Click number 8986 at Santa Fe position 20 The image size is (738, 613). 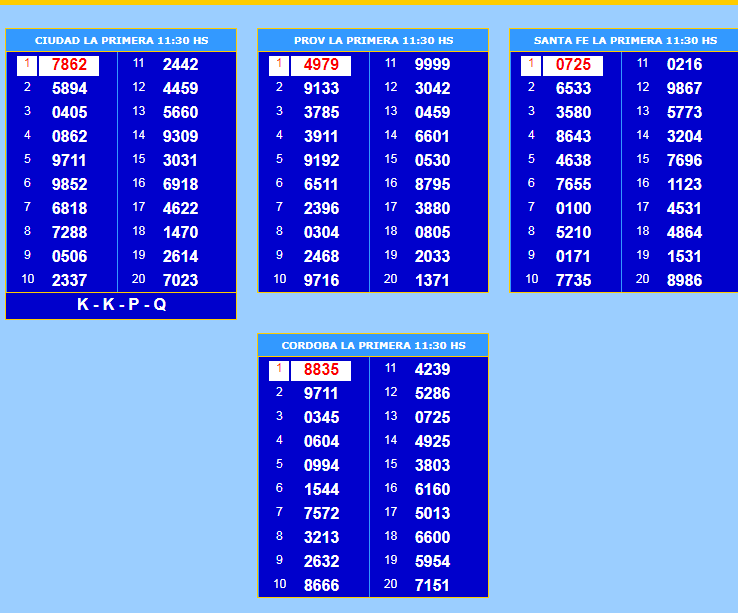[x=684, y=281]
